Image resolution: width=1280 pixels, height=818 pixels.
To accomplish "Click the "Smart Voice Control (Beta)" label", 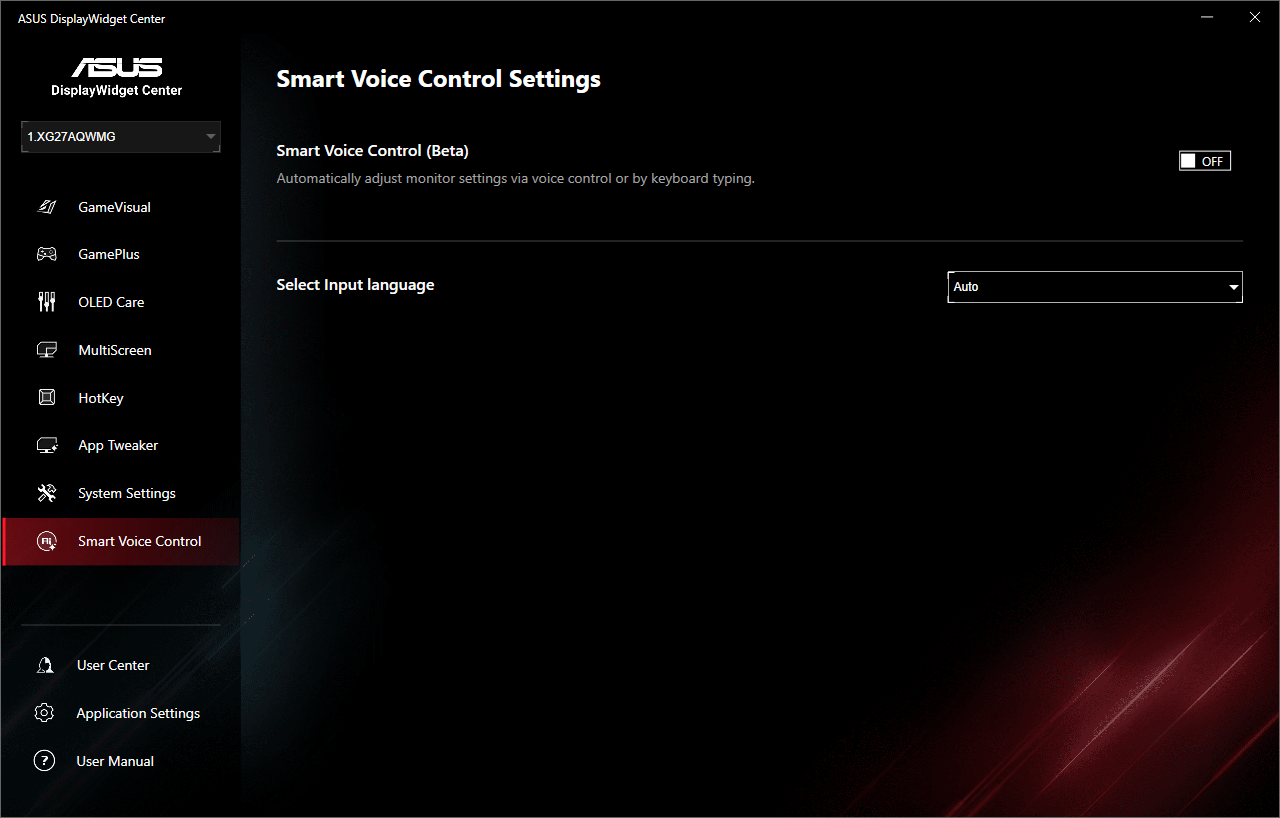I will click(372, 151).
